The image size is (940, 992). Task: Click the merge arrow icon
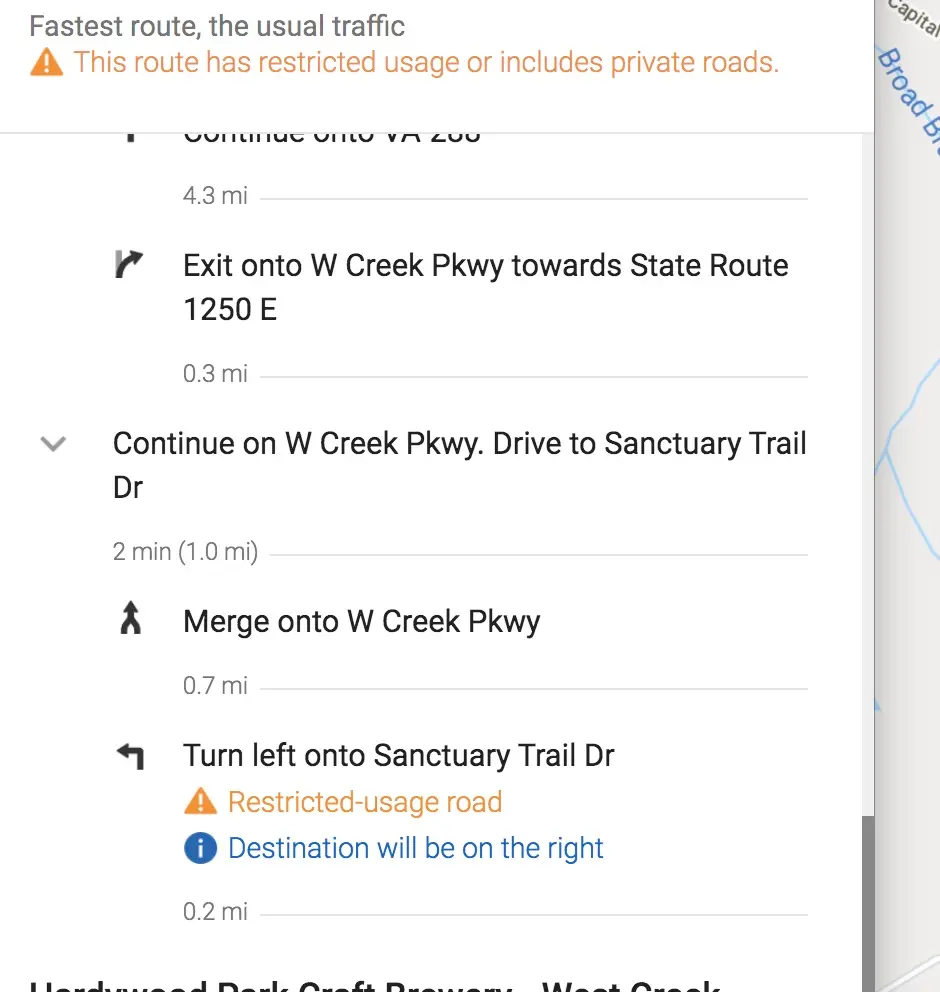click(x=130, y=618)
